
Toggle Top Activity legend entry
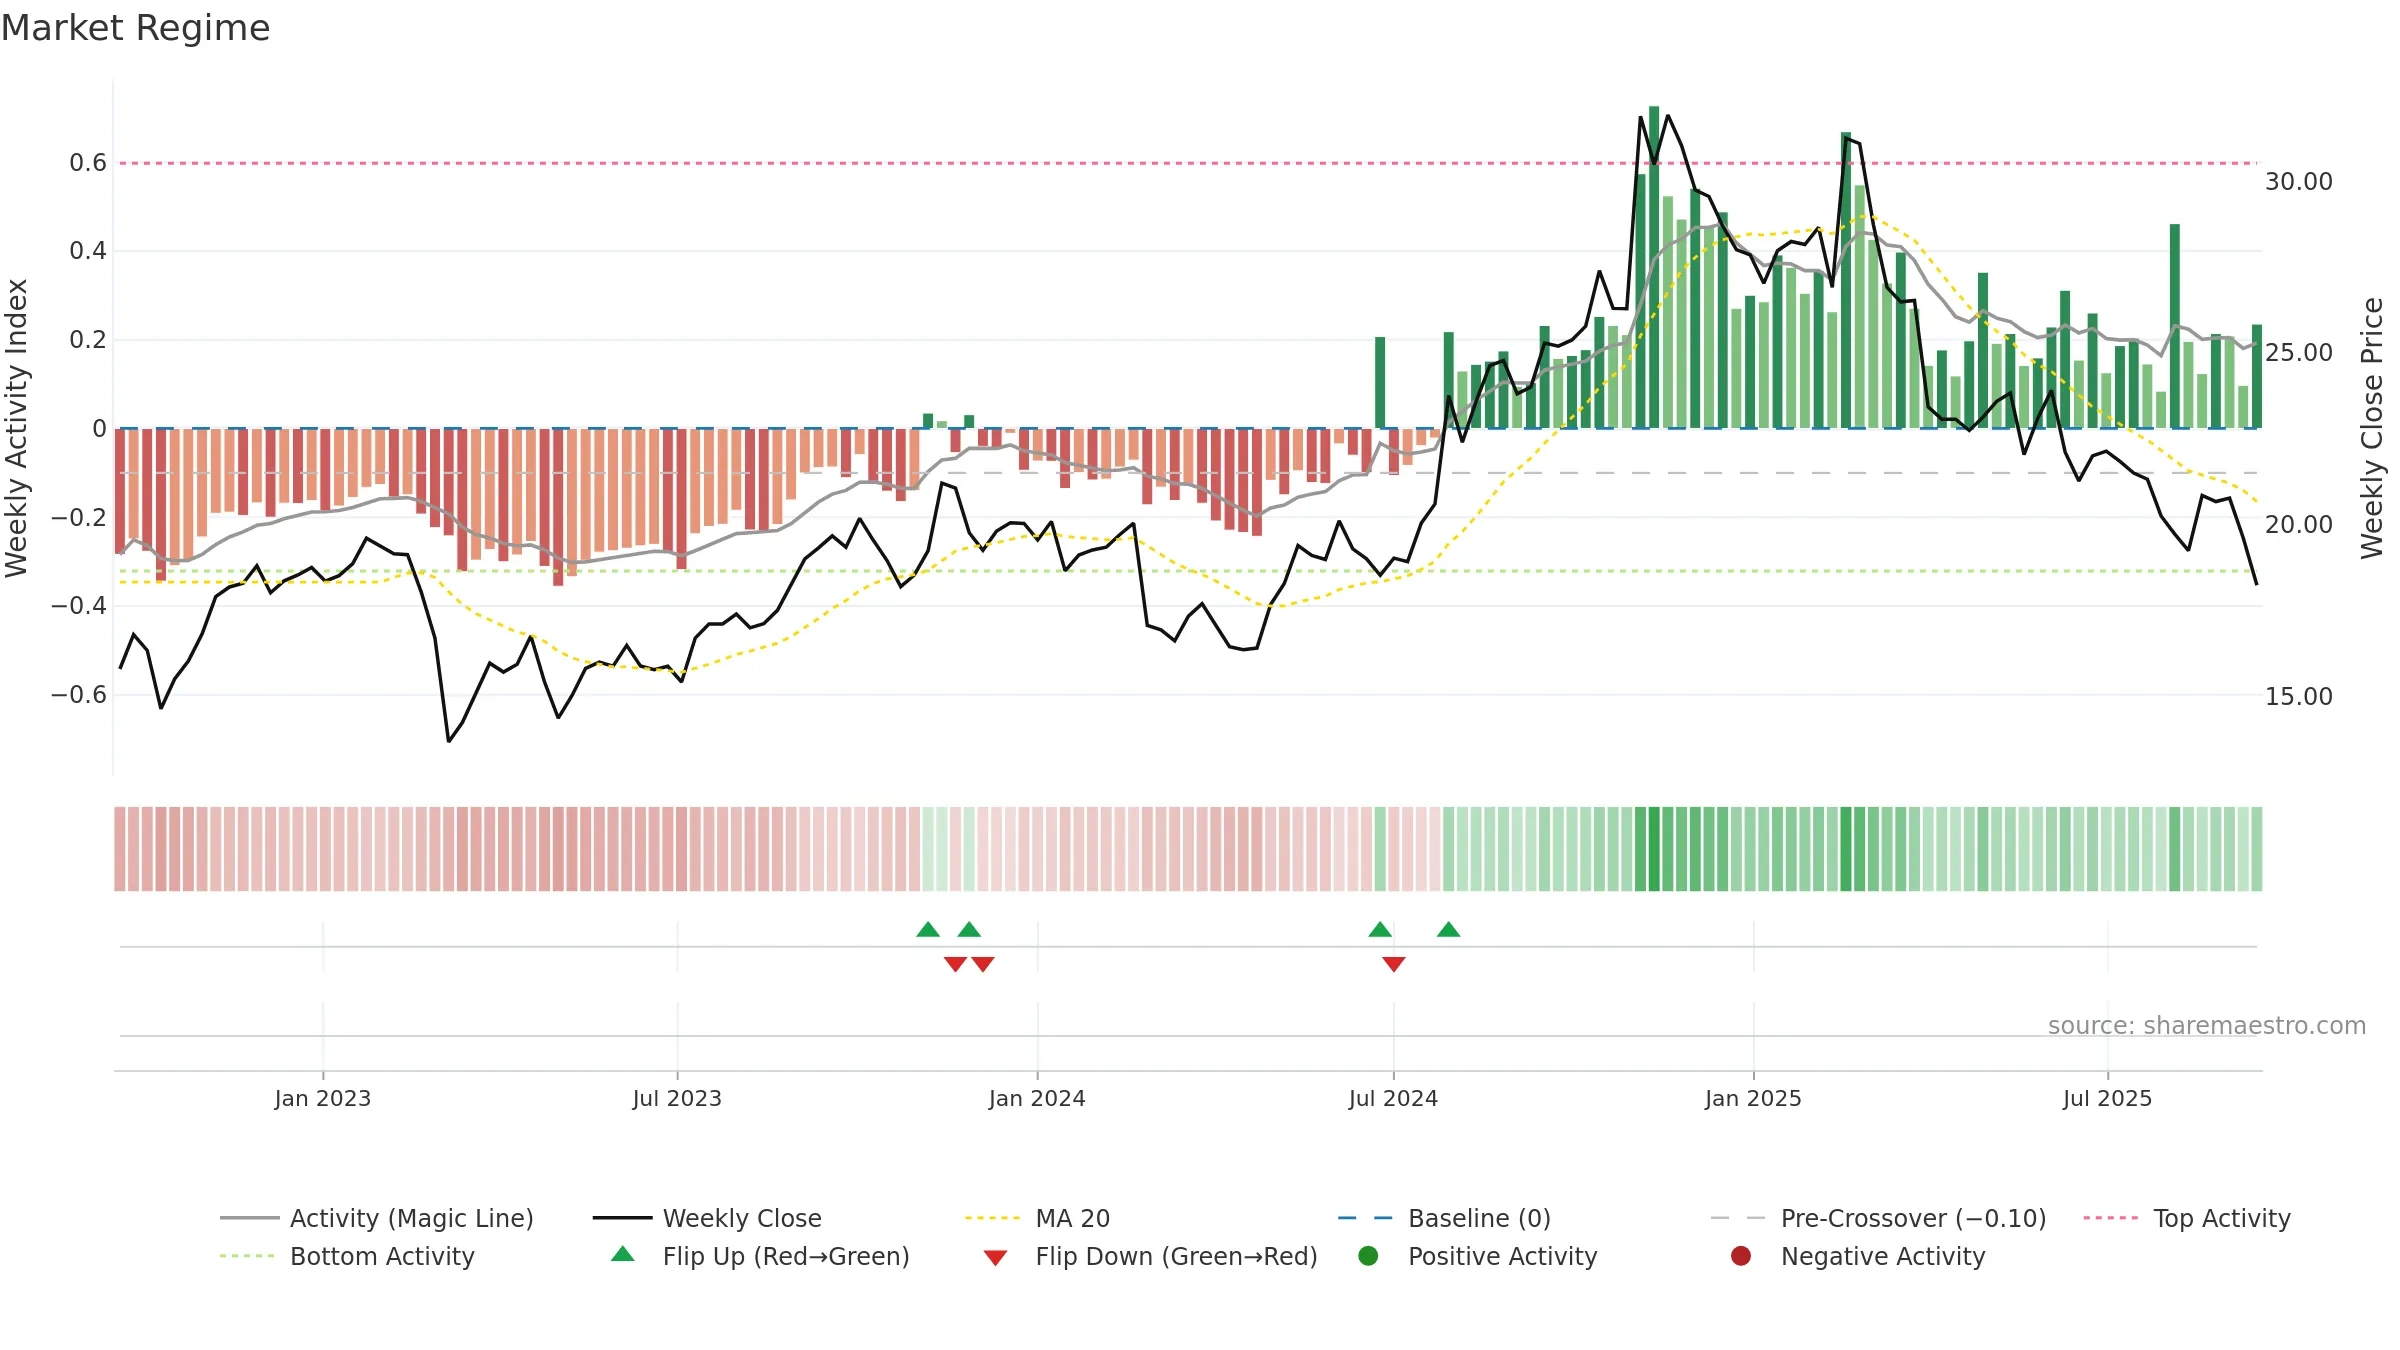coord(2187,1218)
